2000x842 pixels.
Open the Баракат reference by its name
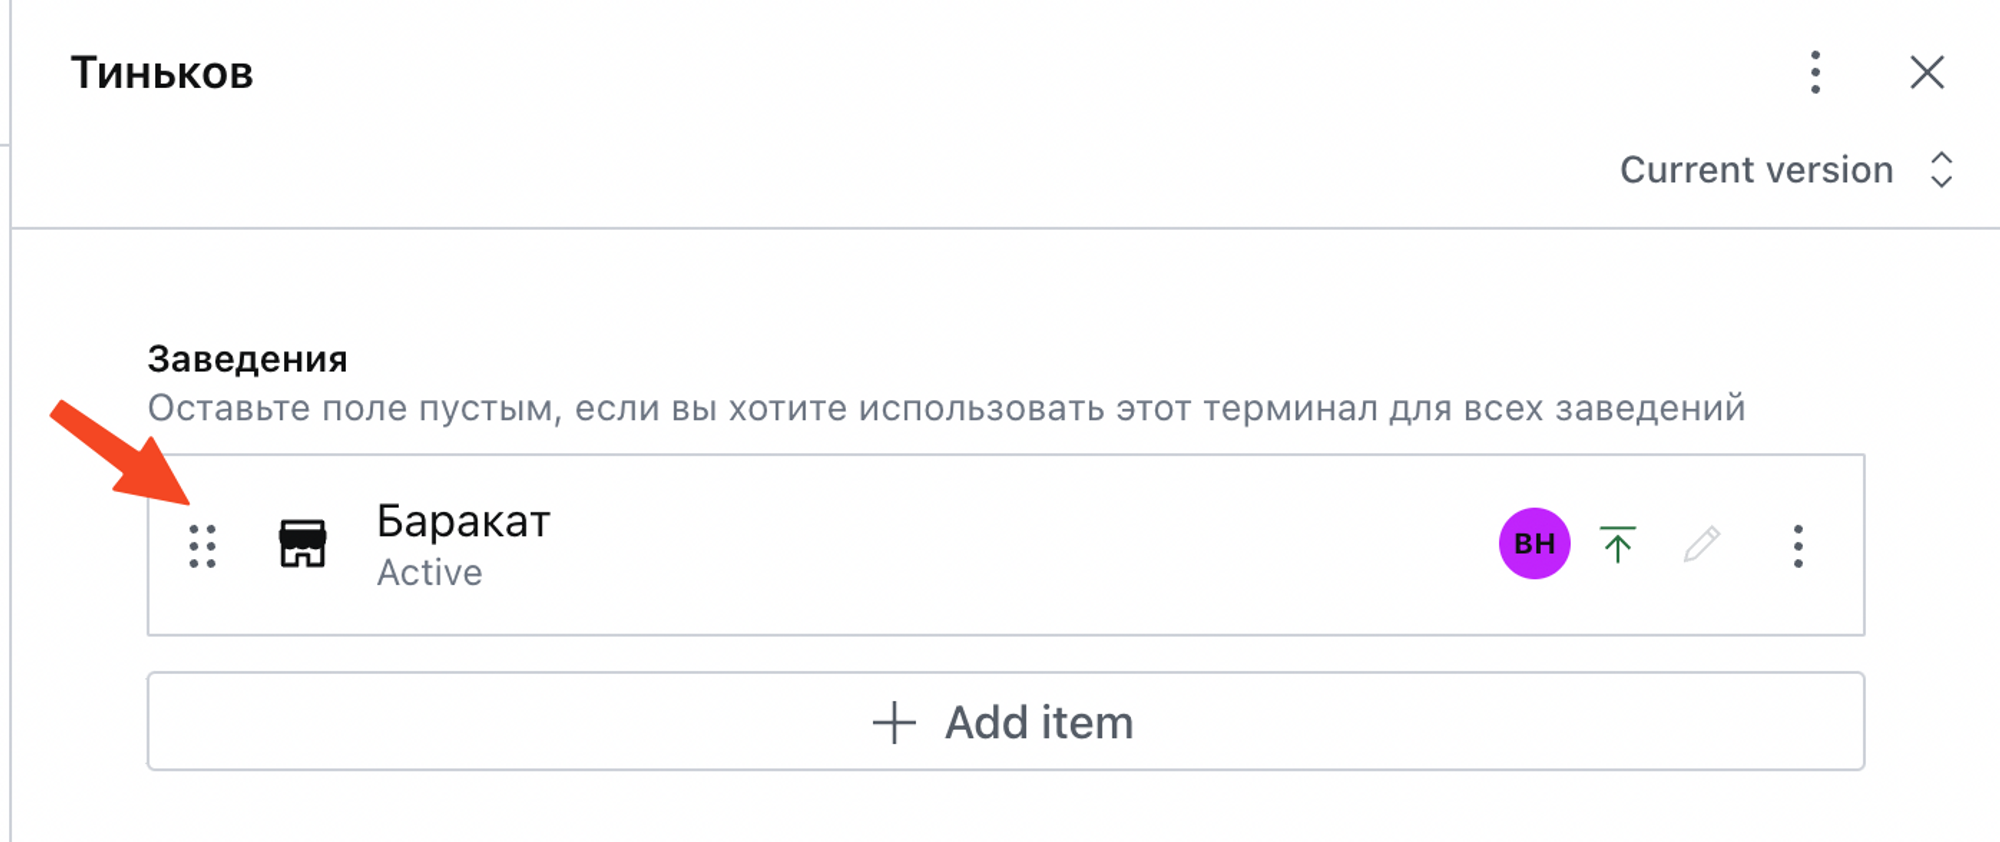463,522
